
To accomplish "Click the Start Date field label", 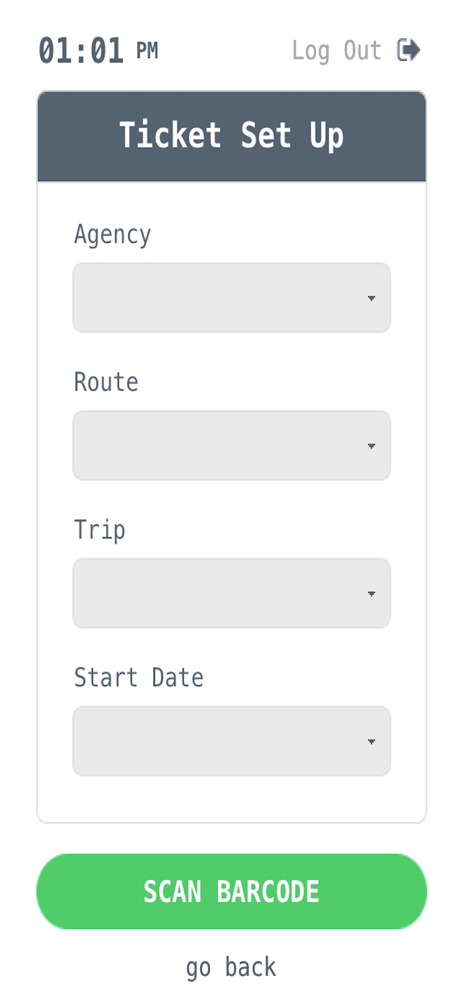I will (x=138, y=677).
